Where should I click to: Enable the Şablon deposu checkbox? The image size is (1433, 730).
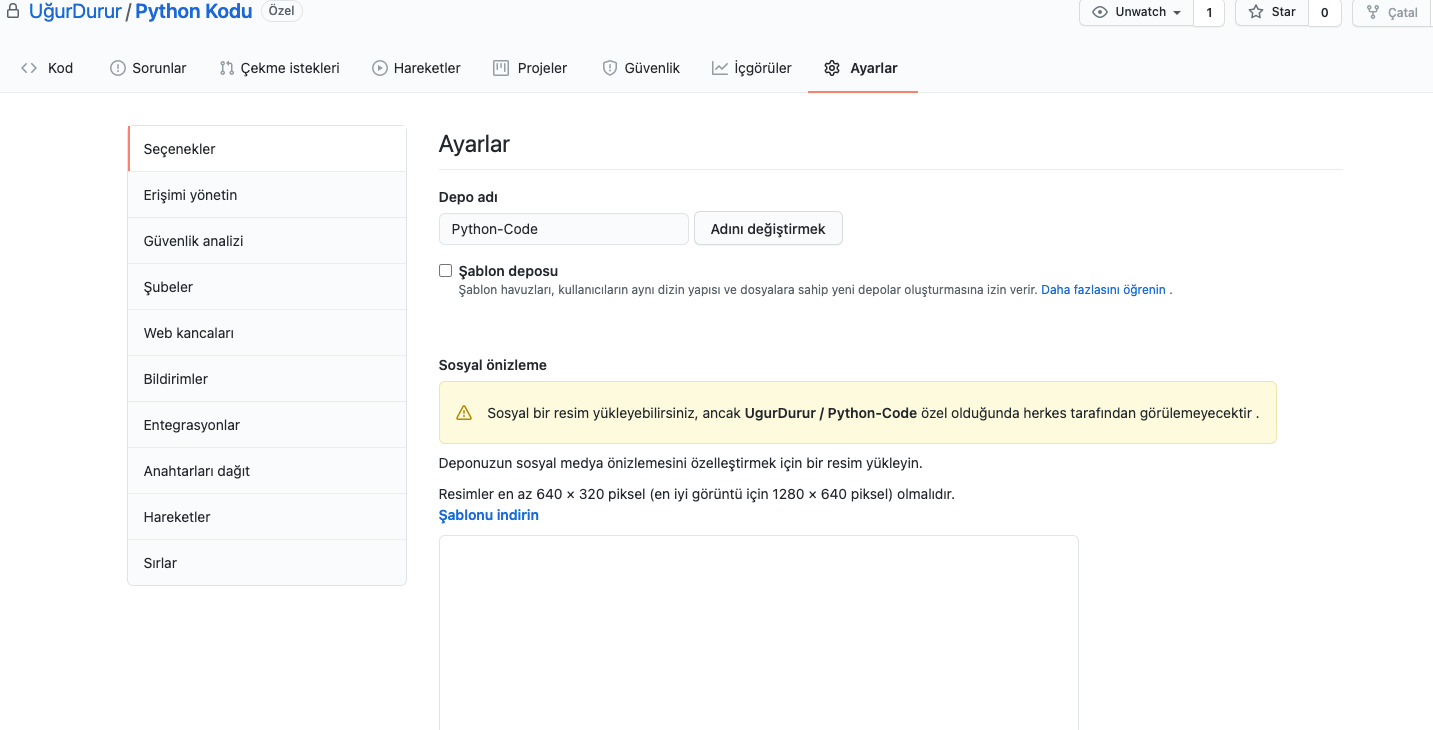coord(446,271)
